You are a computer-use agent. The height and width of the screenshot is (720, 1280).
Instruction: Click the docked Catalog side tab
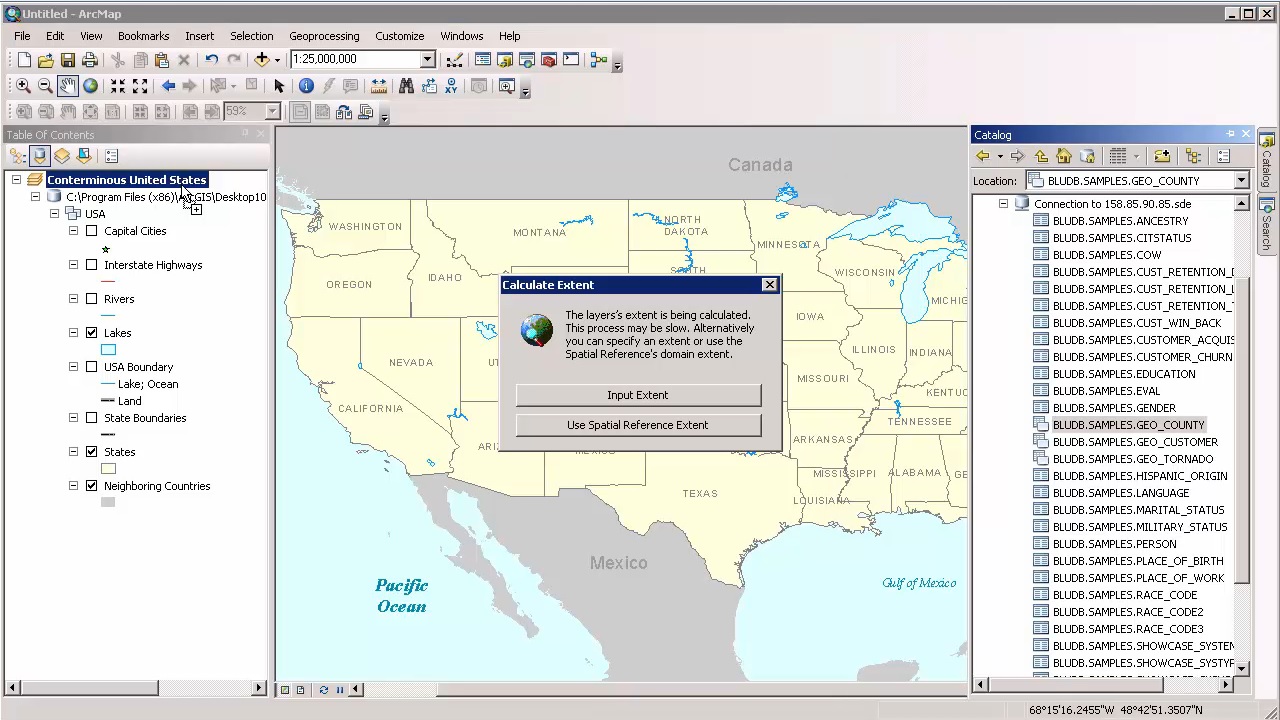(x=1267, y=162)
